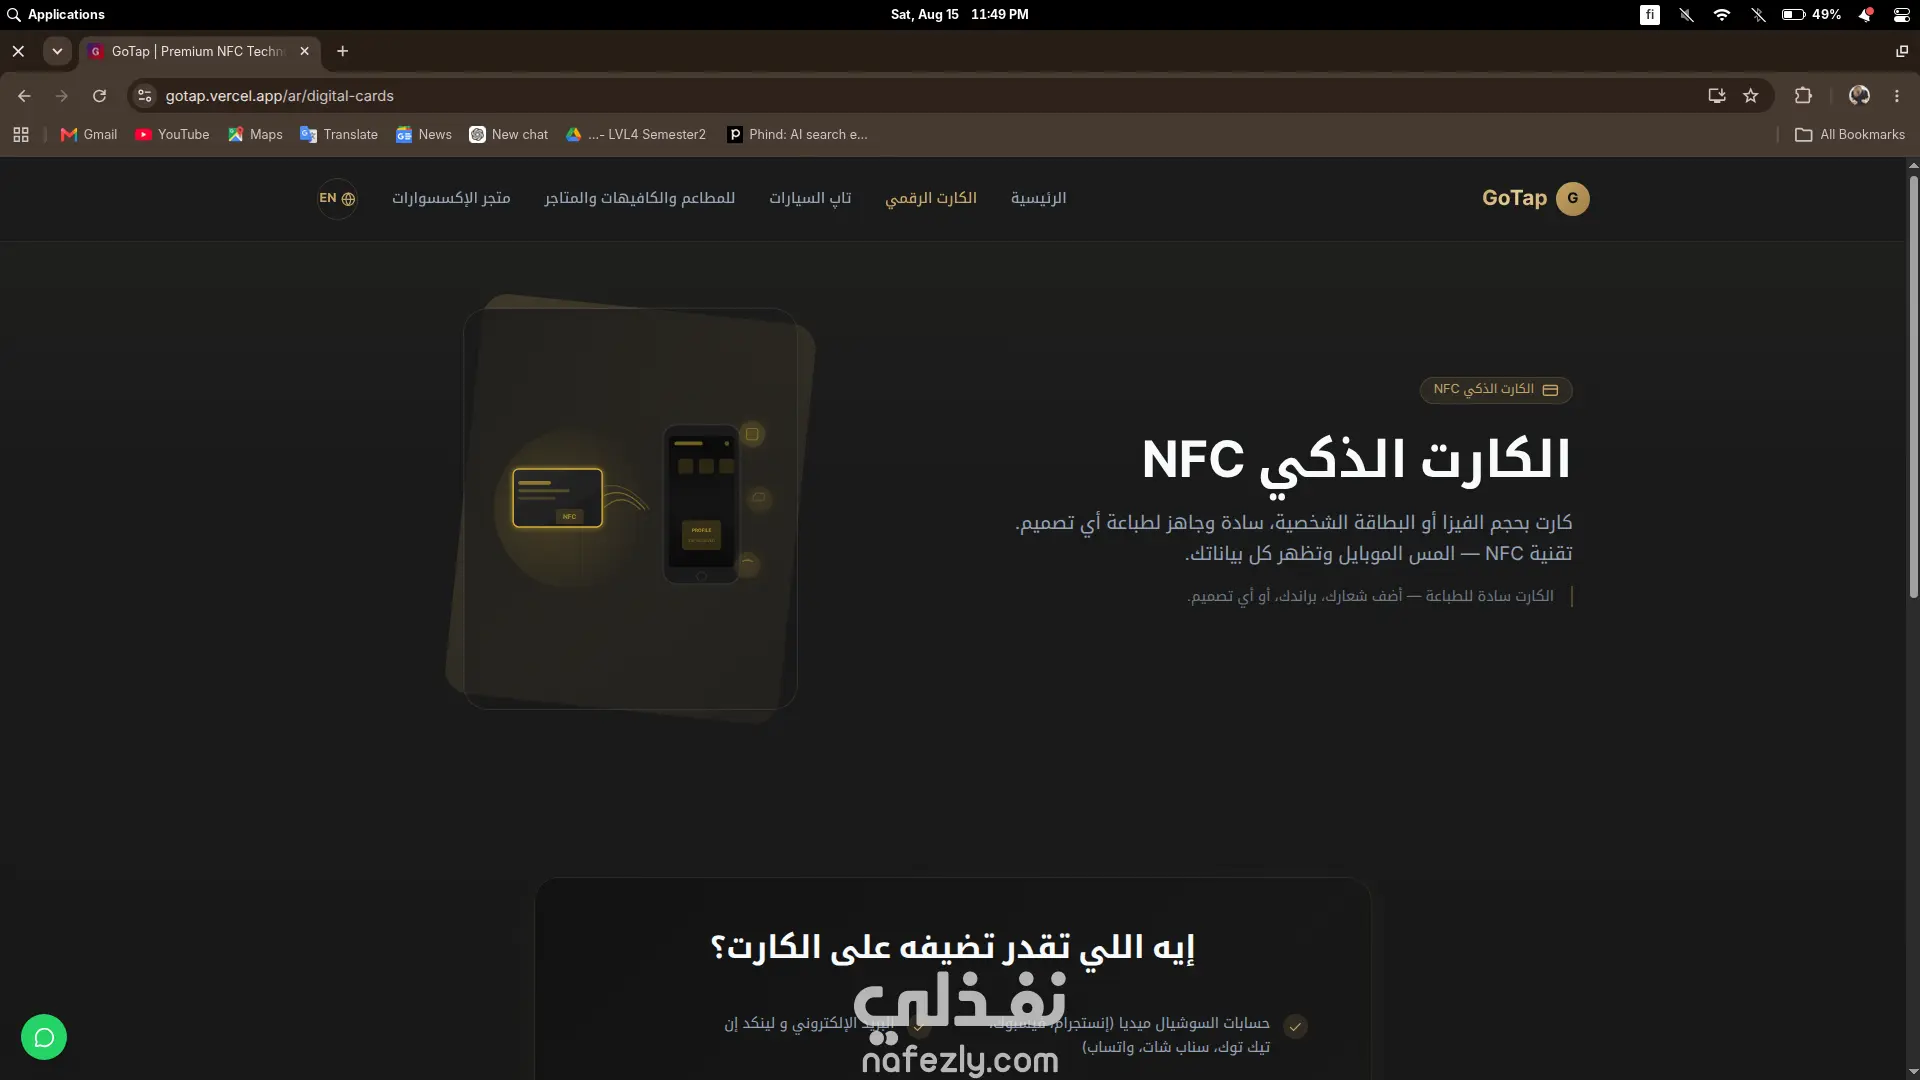The image size is (1920, 1080).
Task: Bookmark this page with star
Action: (1751, 96)
